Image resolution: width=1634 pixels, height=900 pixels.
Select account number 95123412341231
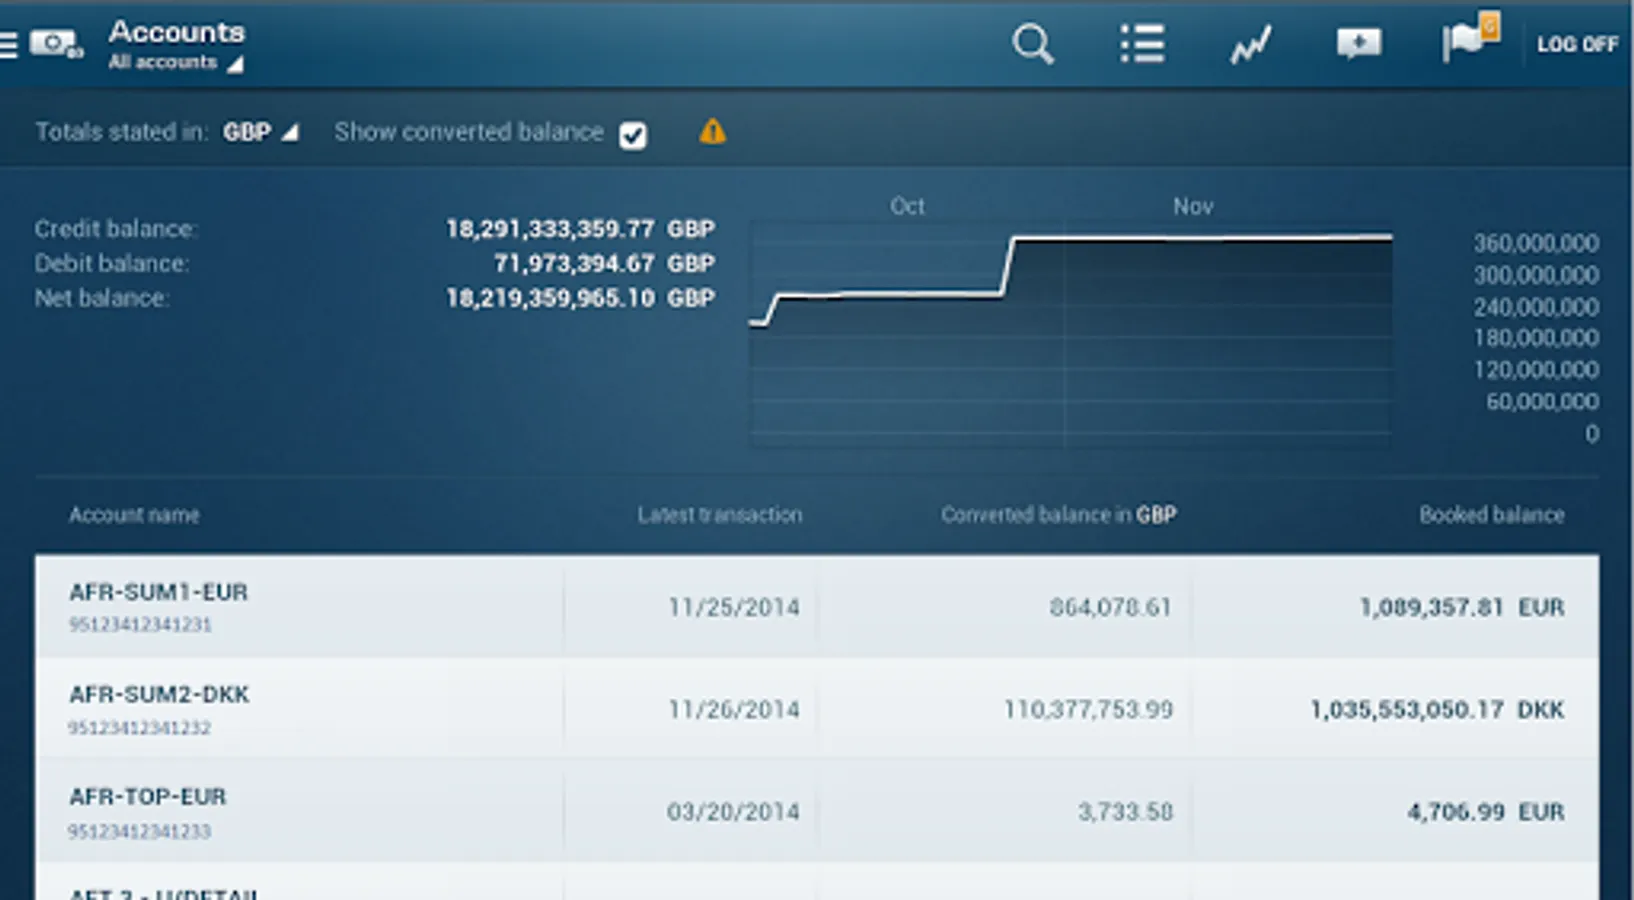click(x=140, y=625)
